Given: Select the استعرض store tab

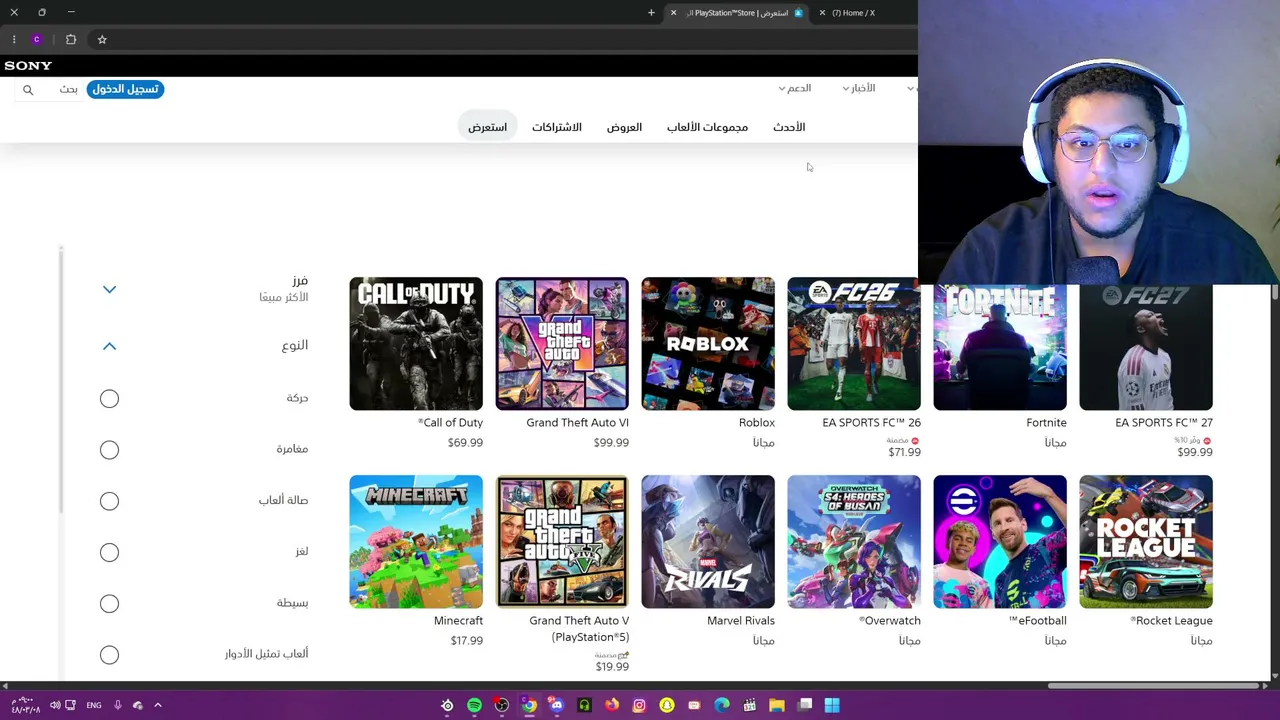Looking at the screenshot, I should (x=487, y=127).
